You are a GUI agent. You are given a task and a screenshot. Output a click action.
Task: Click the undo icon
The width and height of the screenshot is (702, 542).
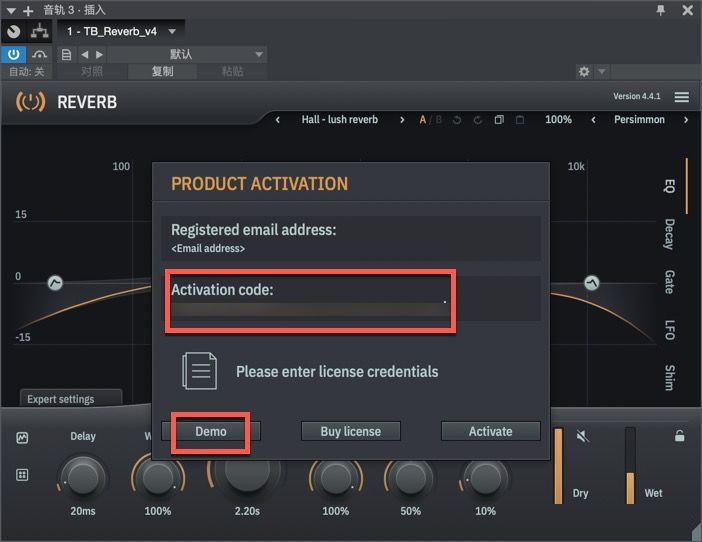coord(457,119)
